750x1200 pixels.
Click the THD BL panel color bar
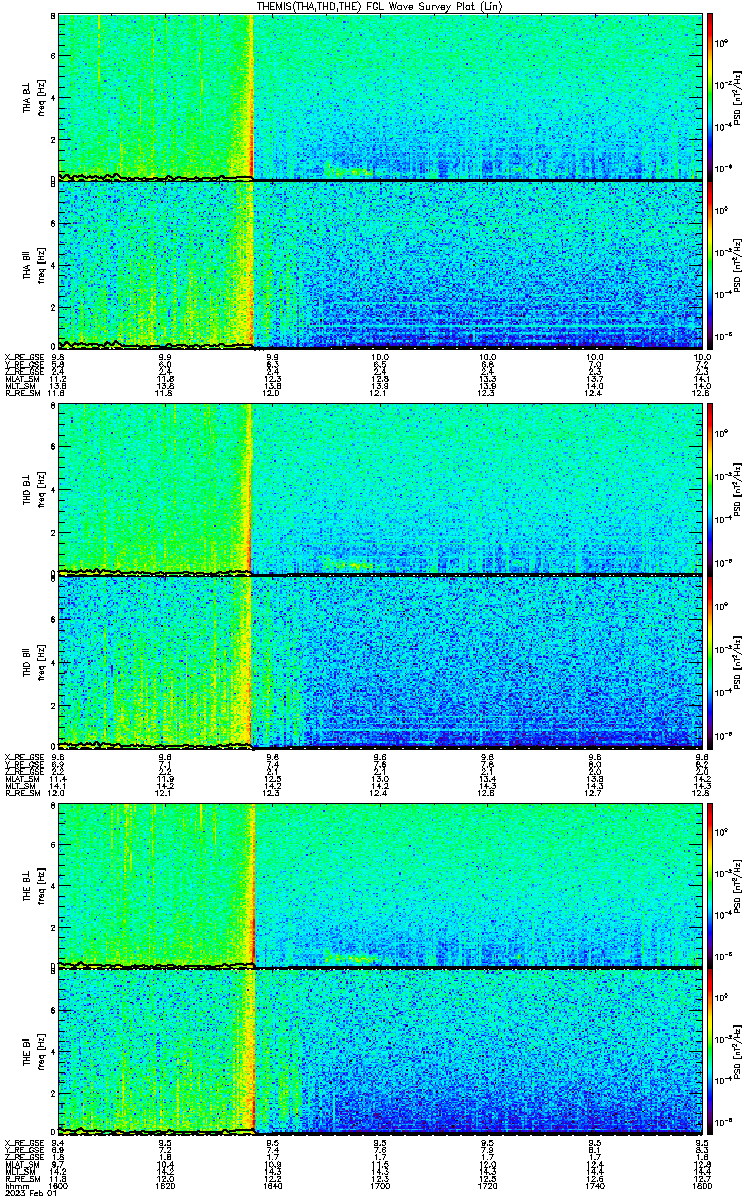click(x=710, y=489)
